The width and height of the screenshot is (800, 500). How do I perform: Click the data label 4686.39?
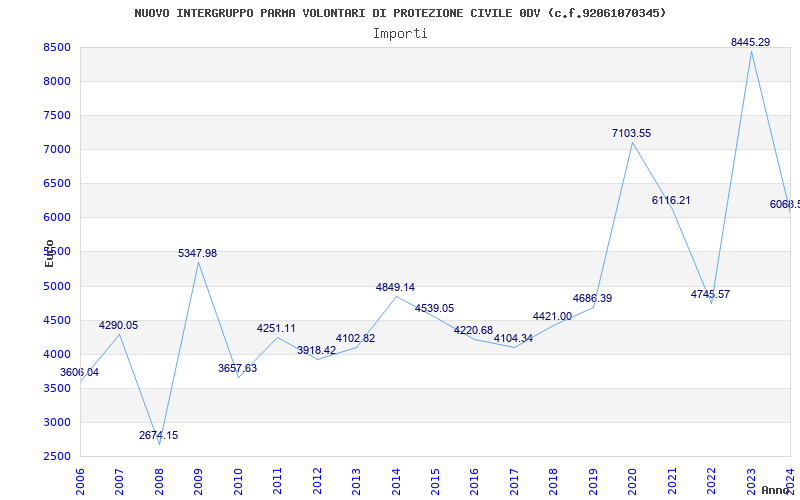coord(592,298)
